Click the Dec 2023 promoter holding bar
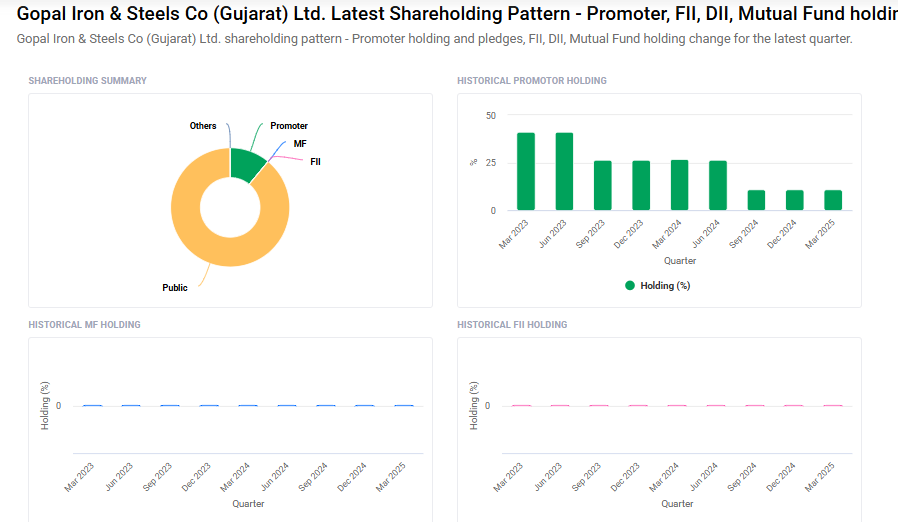The image size is (898, 522). click(x=641, y=186)
